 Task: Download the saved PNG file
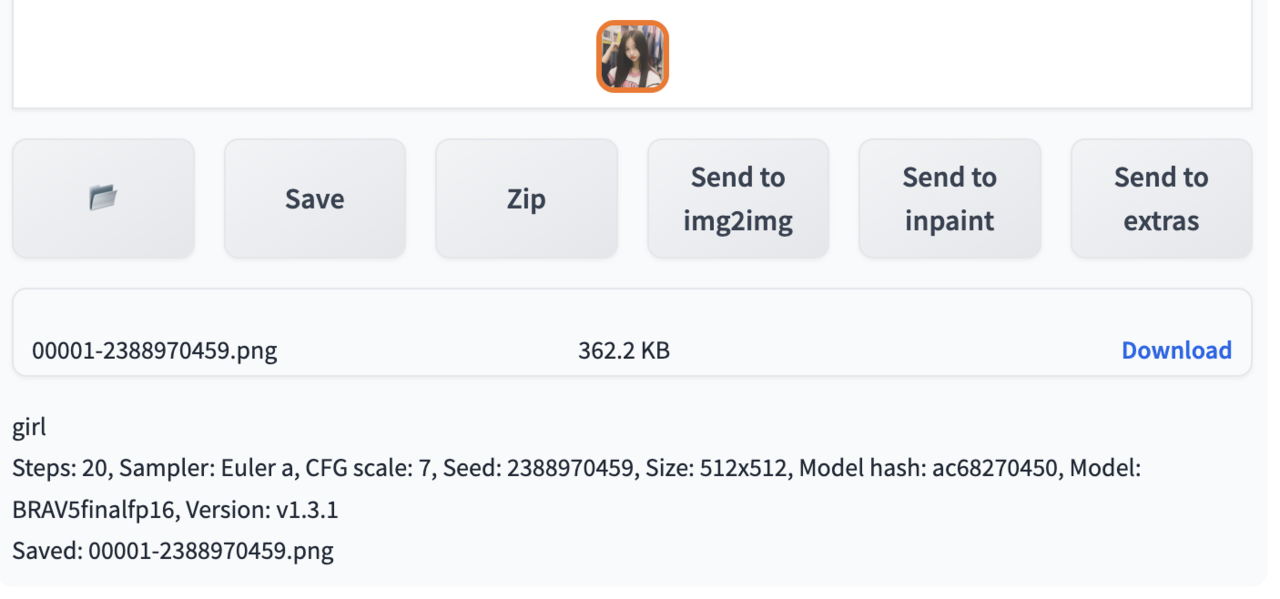point(1176,350)
